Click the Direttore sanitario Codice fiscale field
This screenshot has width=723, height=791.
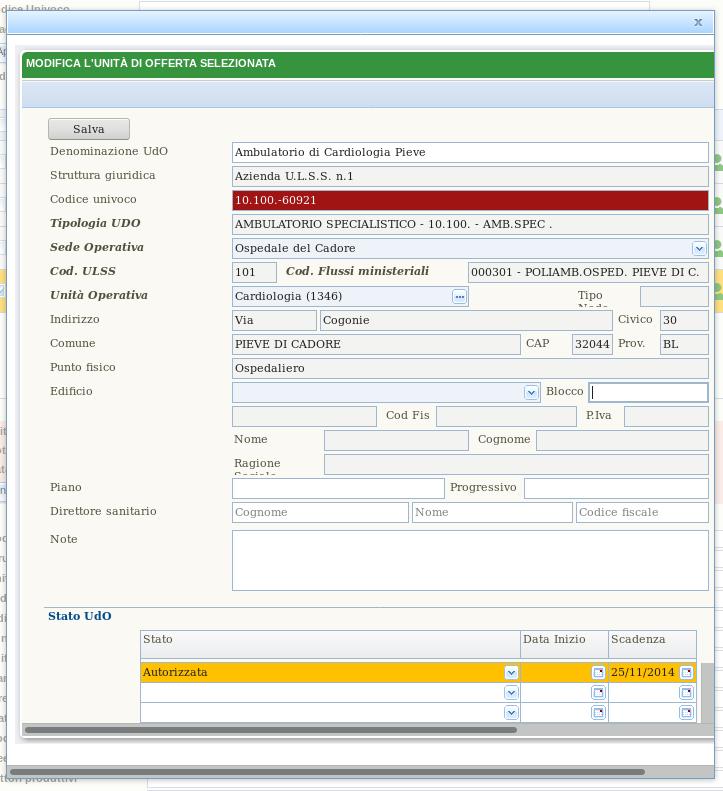tap(642, 513)
